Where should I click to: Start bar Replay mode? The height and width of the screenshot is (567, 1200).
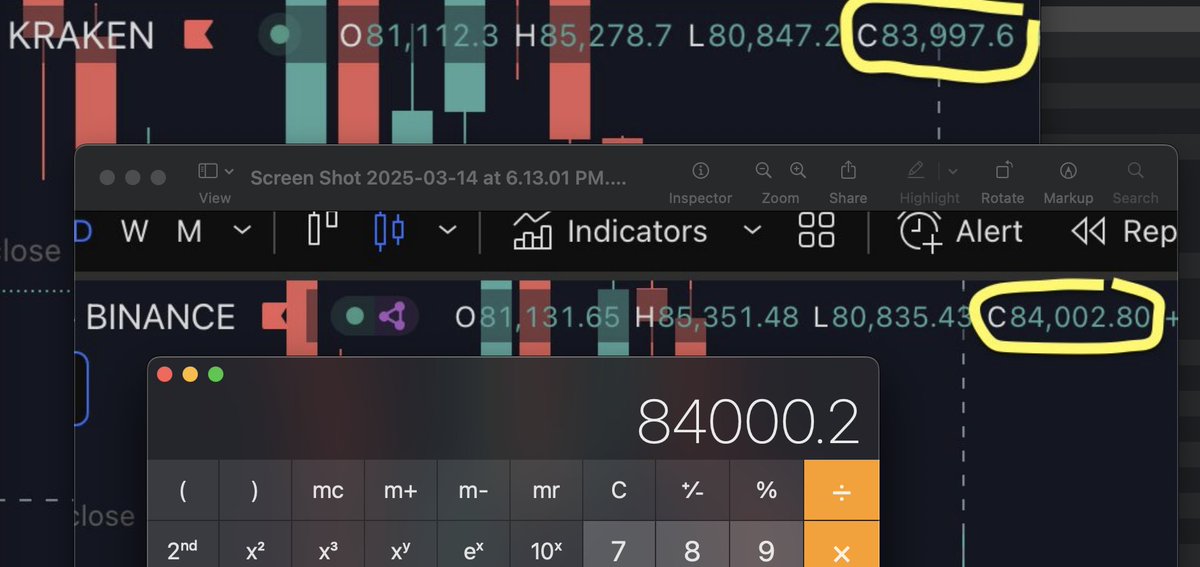[x=1123, y=231]
